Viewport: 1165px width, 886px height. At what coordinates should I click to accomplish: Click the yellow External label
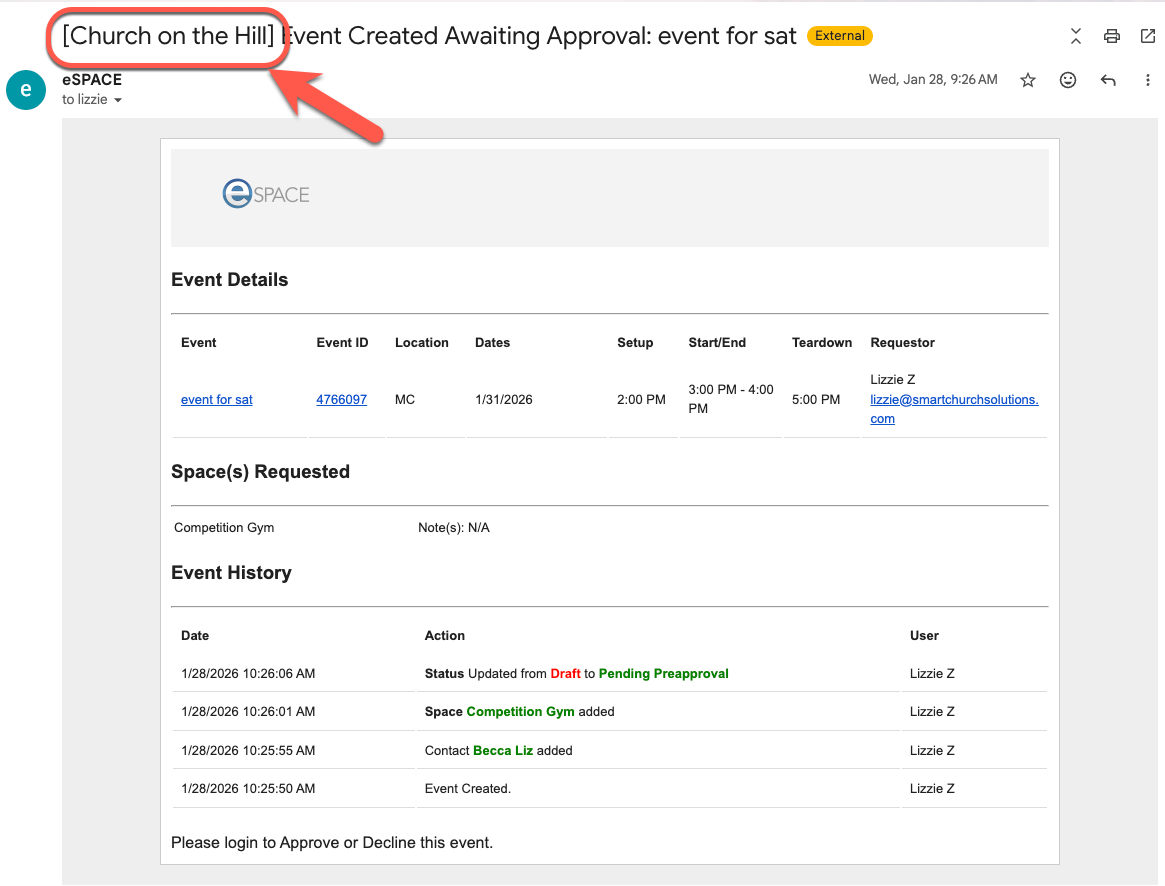(x=839, y=36)
